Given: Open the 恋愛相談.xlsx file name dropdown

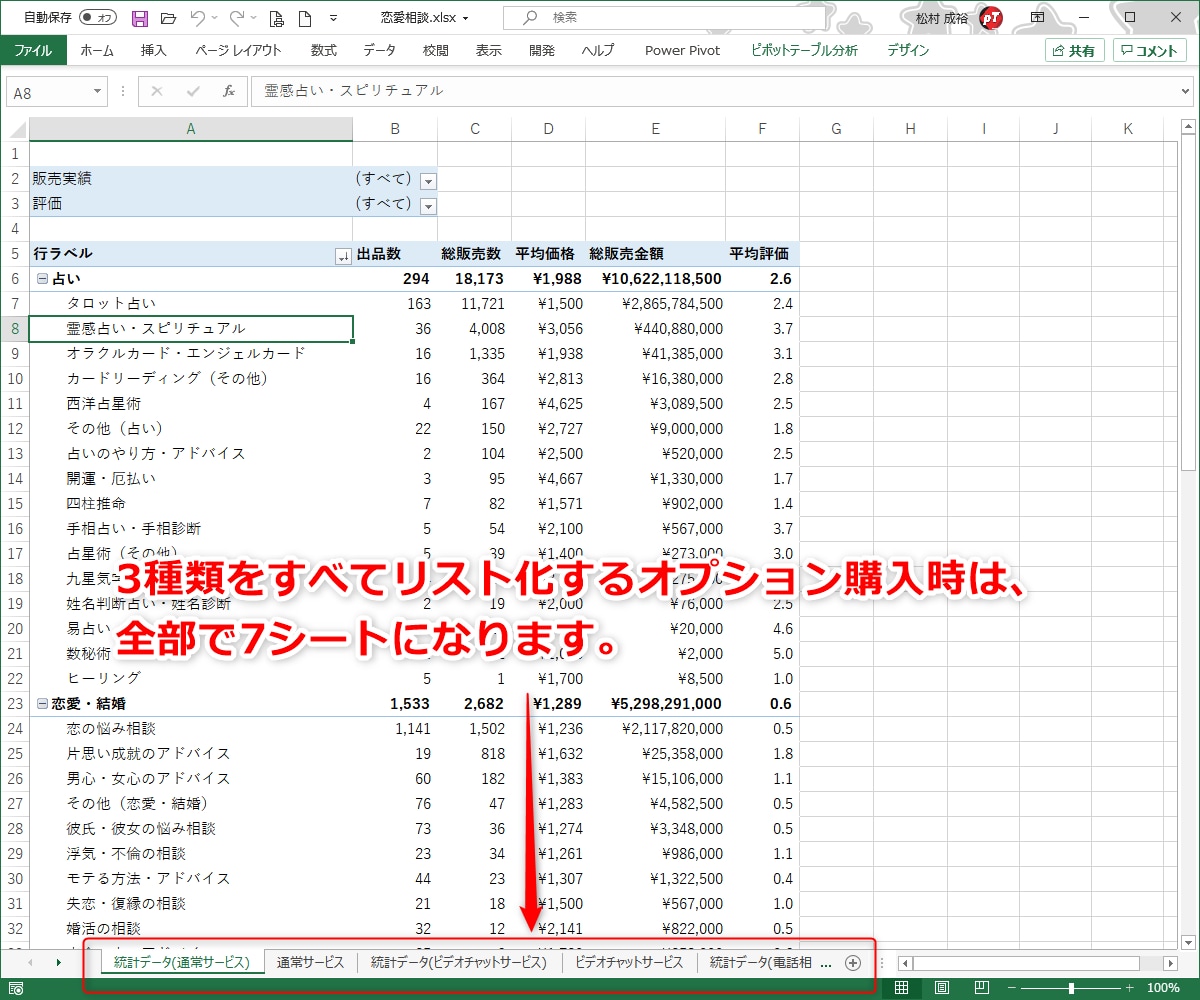Looking at the screenshot, I should coord(465,18).
